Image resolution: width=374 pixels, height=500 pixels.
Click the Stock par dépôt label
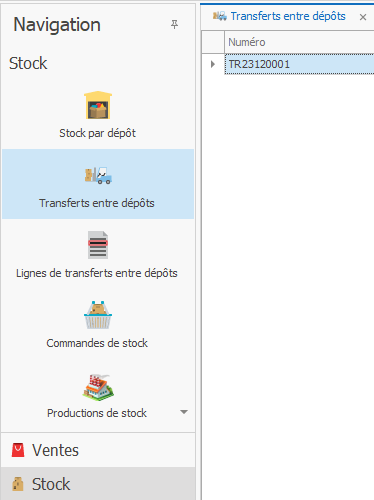[x=97, y=133]
